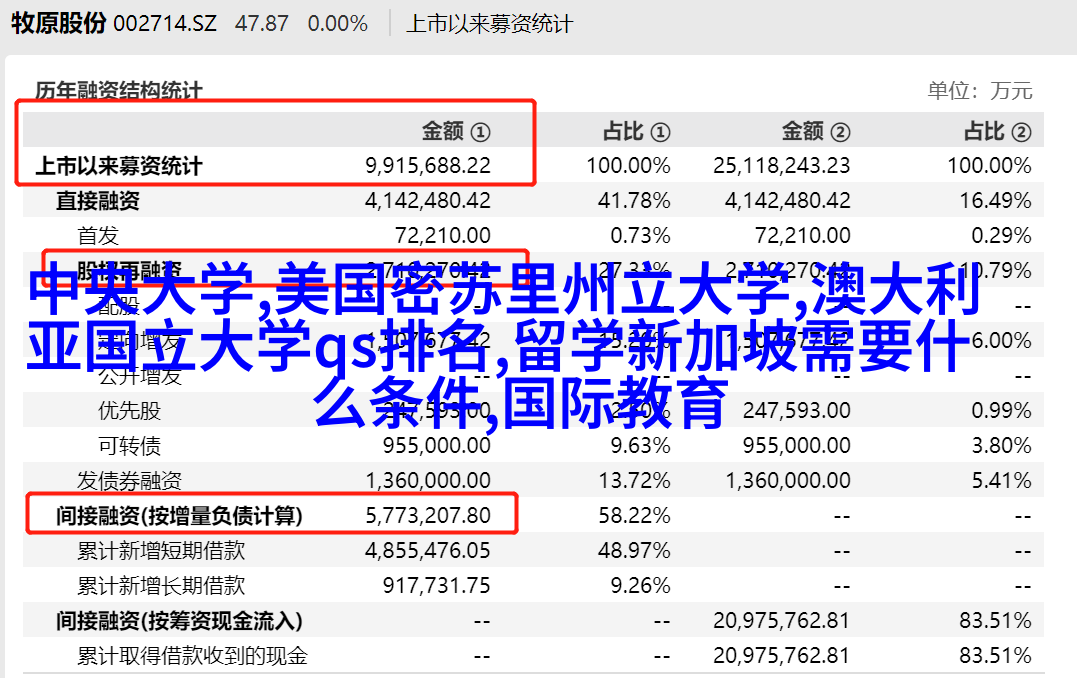Click 13.72% in the 发债券融资 row

click(634, 481)
